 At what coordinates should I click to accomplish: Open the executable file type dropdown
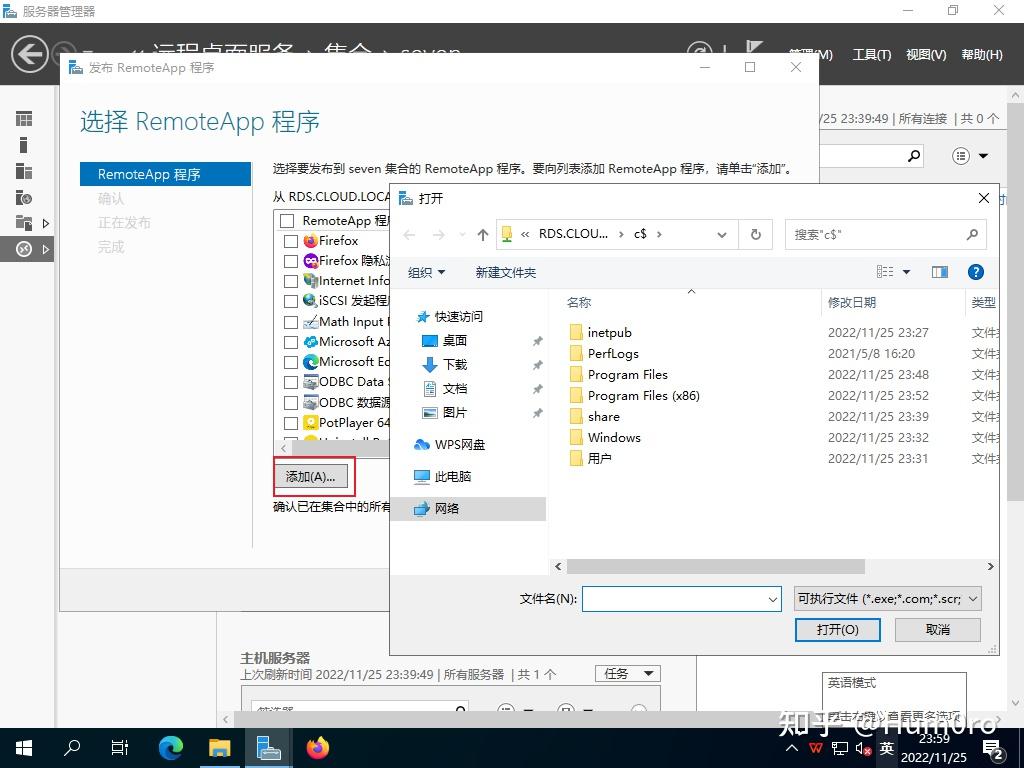tap(886, 598)
